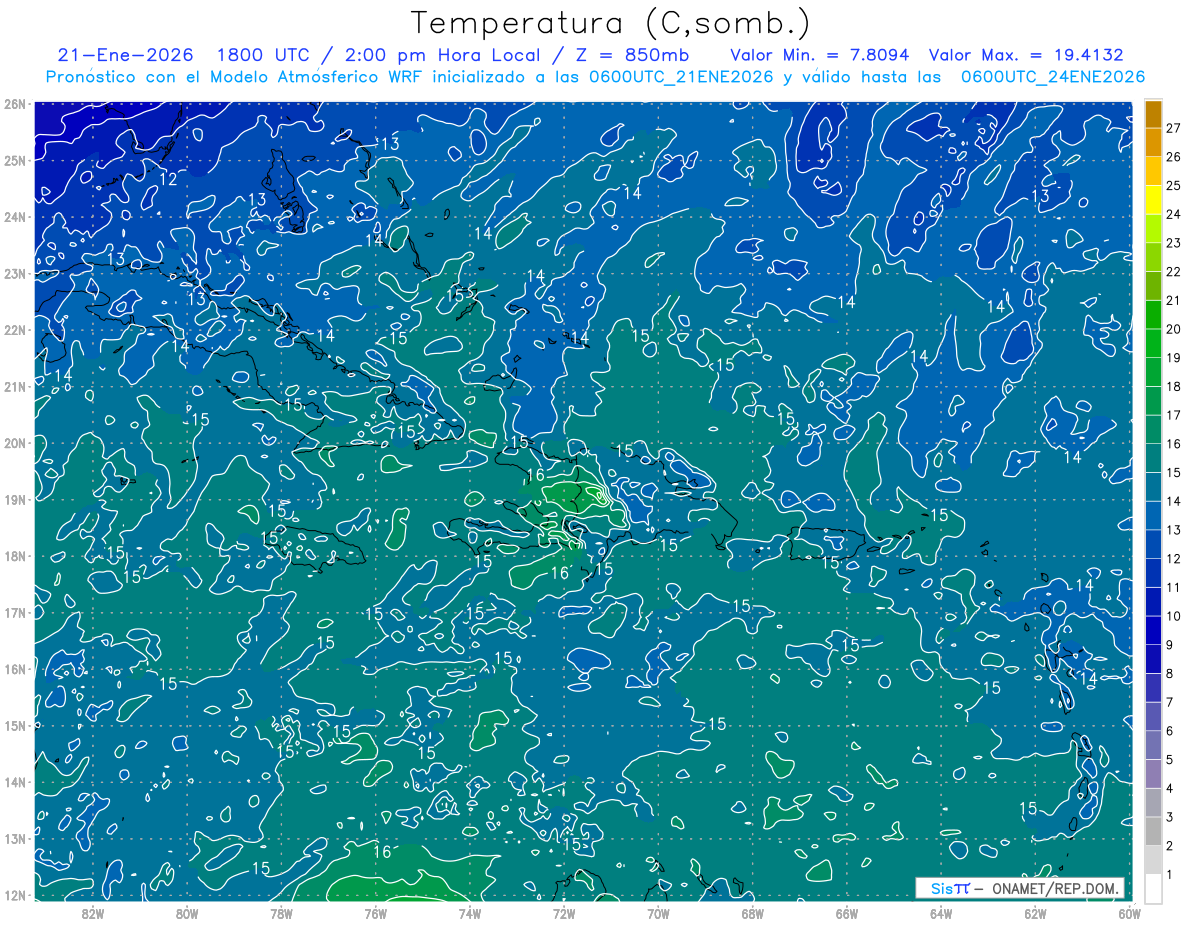Click the ONAMET/REP.DOM. logo box
The image size is (1200, 927).
[x=1020, y=888]
